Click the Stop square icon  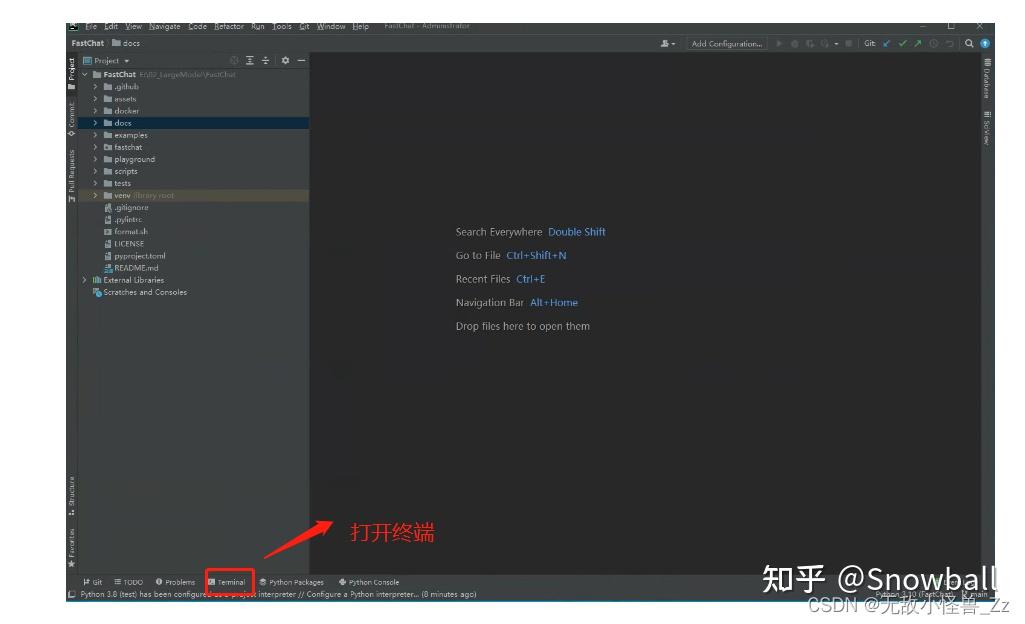(x=849, y=44)
